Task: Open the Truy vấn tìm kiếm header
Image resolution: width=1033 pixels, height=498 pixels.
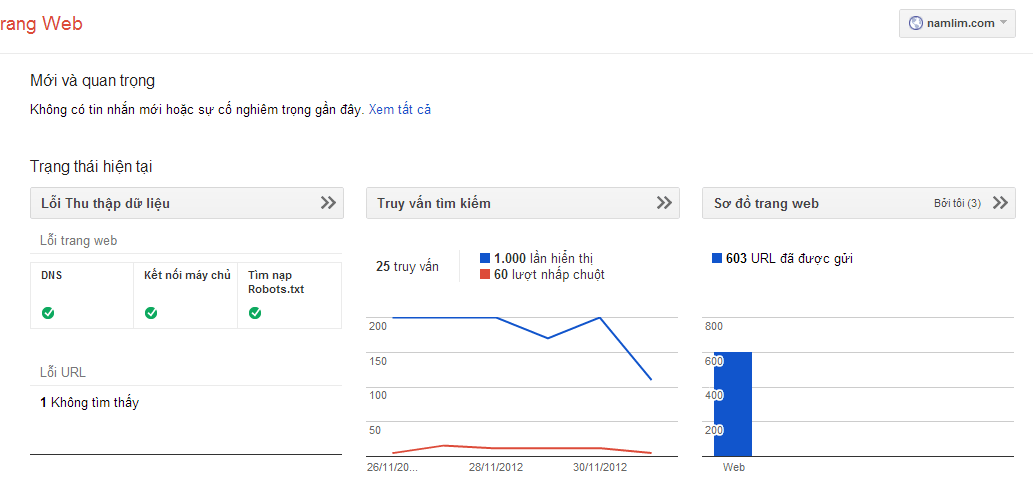Action: tap(433, 203)
